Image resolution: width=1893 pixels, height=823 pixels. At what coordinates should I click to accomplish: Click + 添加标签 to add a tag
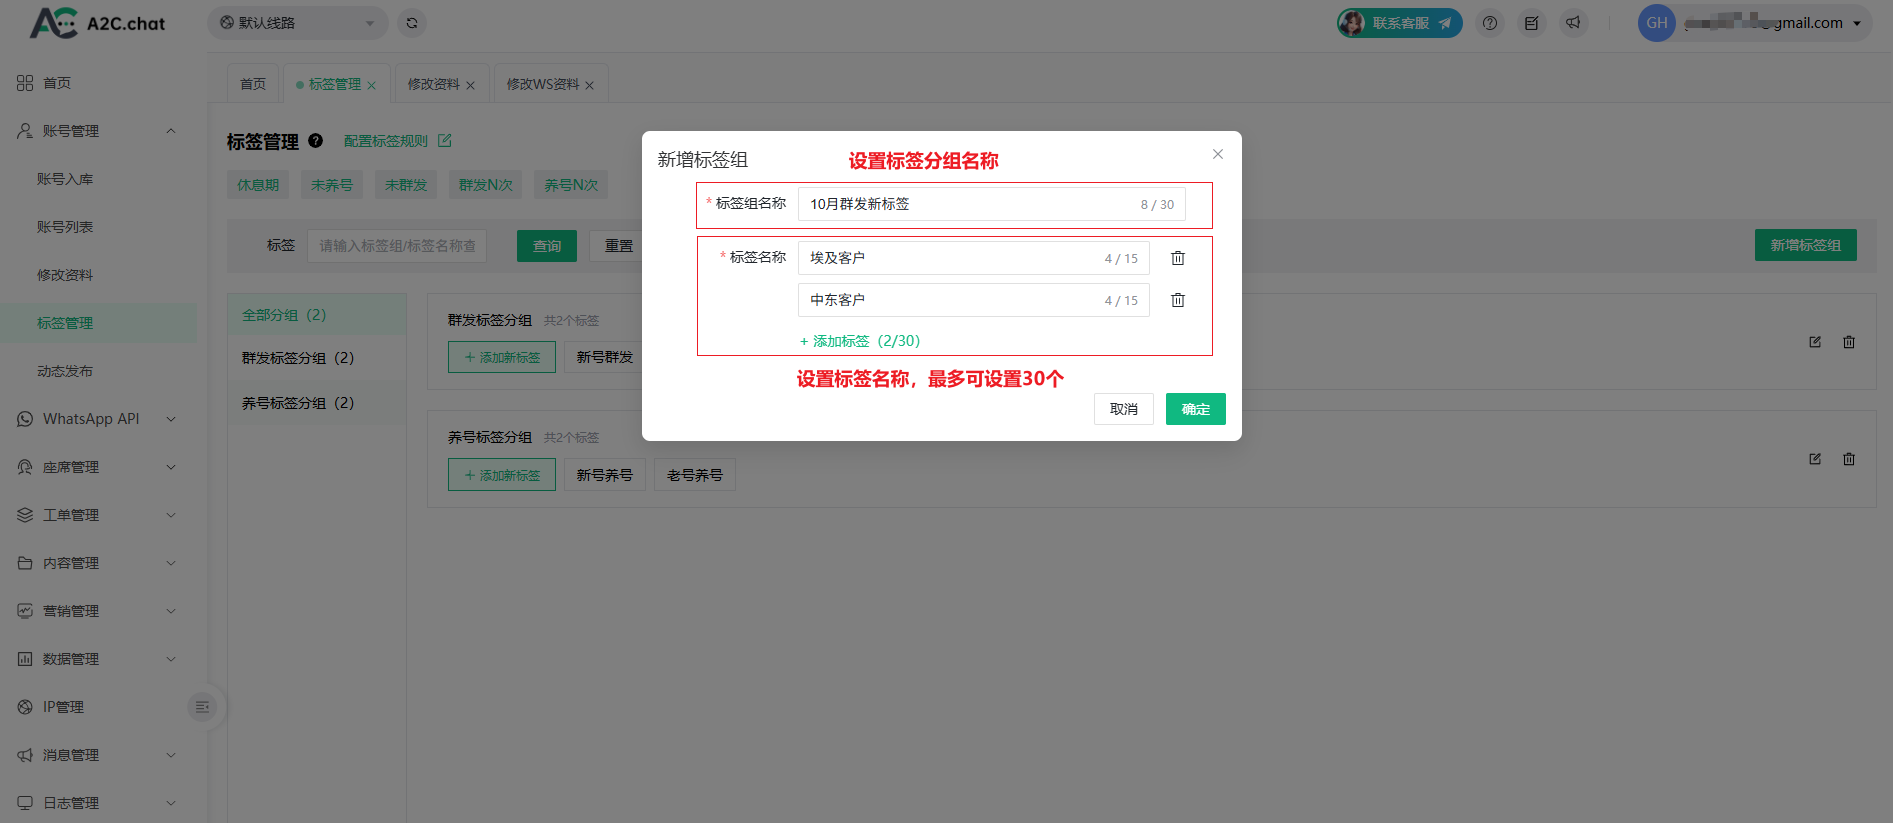click(x=859, y=341)
